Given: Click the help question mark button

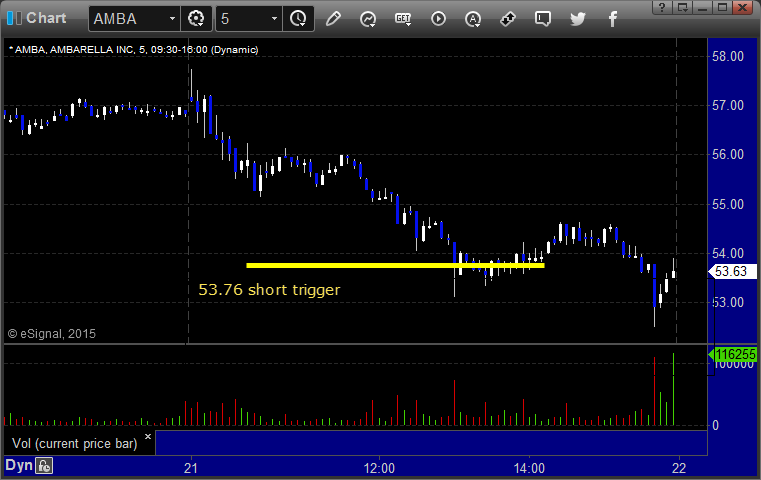Looking at the screenshot, I should [662, 7].
